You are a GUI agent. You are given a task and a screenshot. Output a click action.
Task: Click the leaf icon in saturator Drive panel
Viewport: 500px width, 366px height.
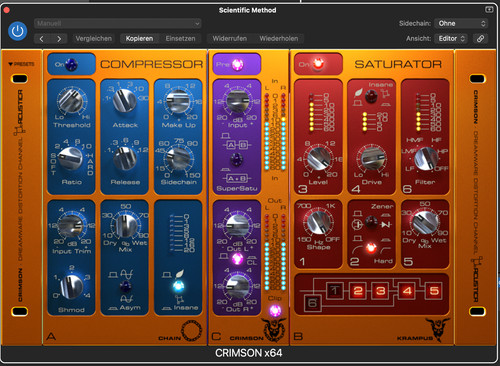[x=359, y=92]
